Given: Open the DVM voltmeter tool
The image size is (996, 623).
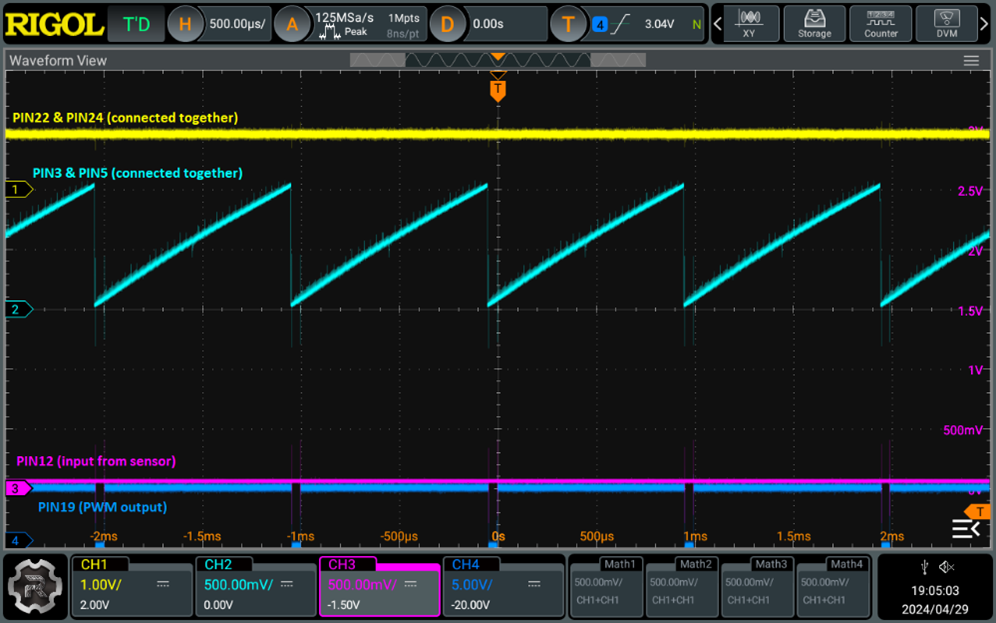Looking at the screenshot, I should pos(946,23).
